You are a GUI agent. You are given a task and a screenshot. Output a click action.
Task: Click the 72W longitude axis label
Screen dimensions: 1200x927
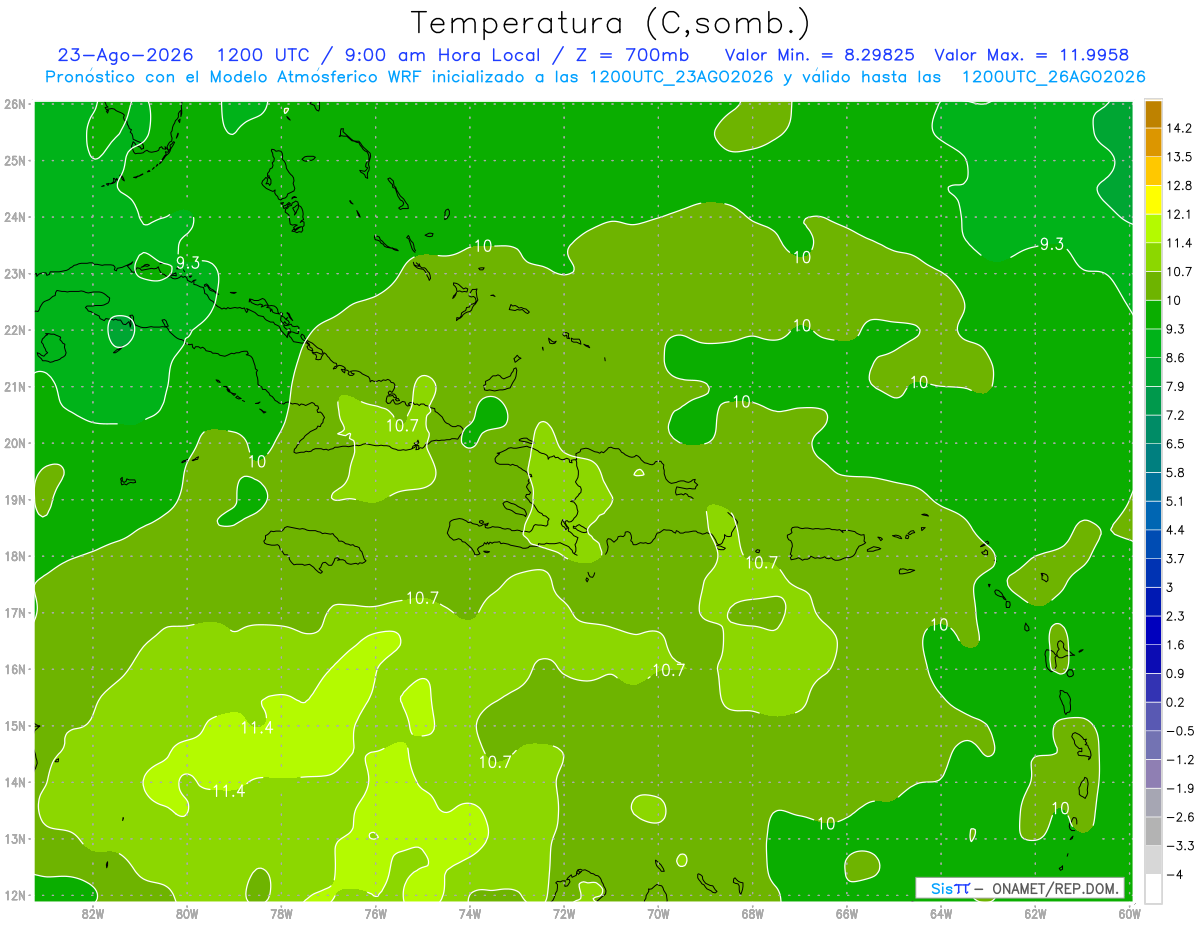click(x=564, y=913)
